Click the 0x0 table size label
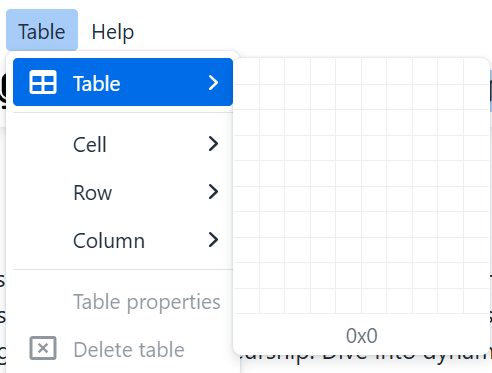The height and width of the screenshot is (373, 492). pos(362,335)
